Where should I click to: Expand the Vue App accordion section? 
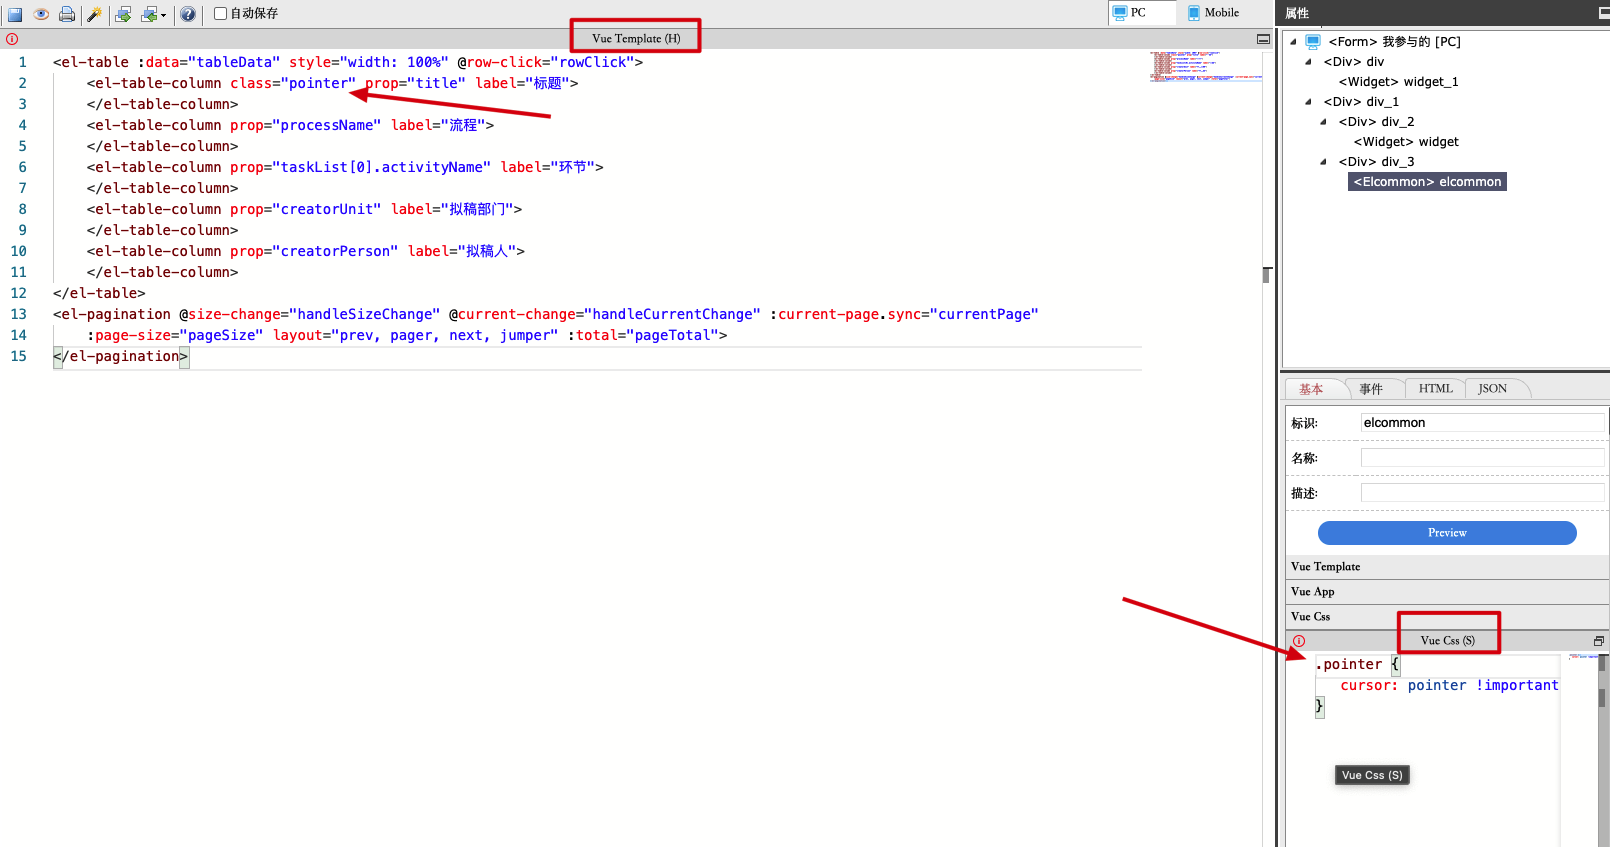pyautogui.click(x=1447, y=592)
